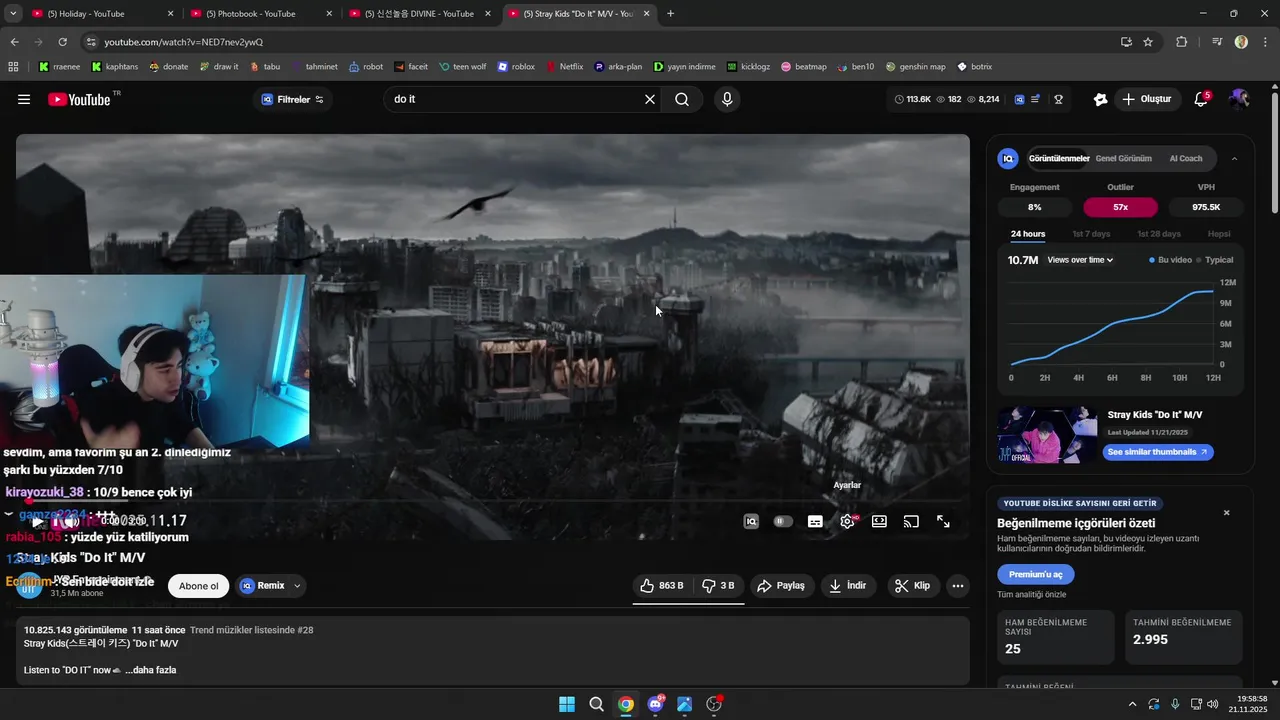This screenshot has width=1280, height=720.
Task: Select the 'Hepsi' range tab
Action: click(1219, 234)
